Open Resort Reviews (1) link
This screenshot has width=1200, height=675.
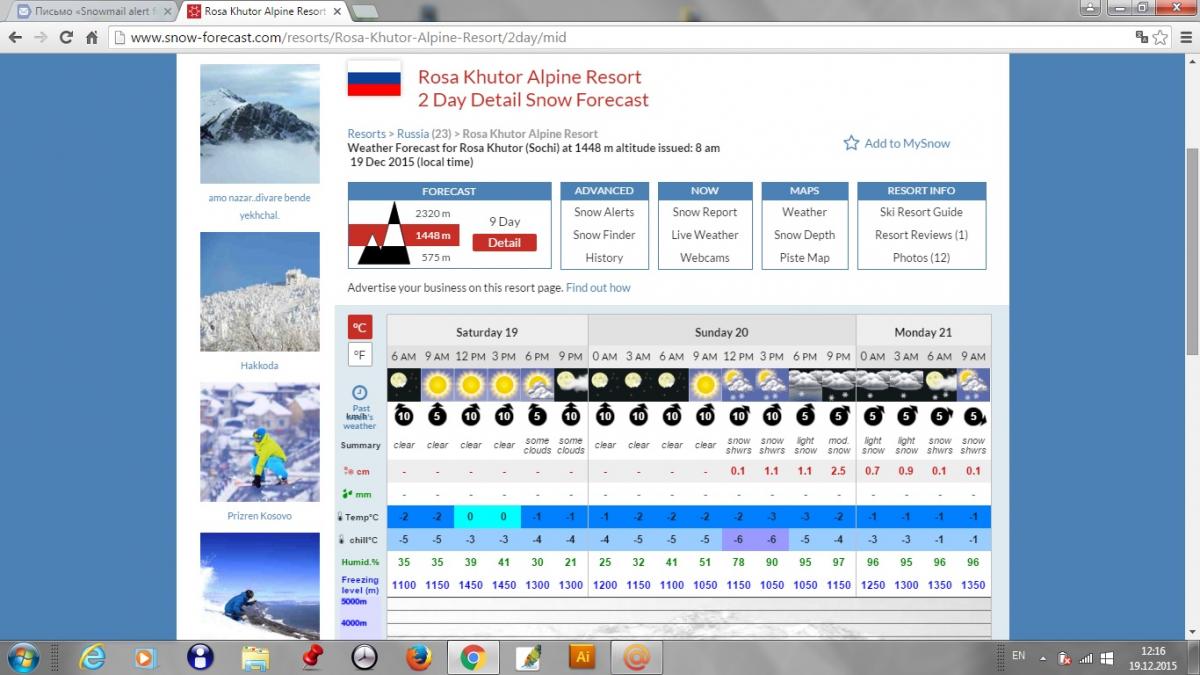click(921, 235)
